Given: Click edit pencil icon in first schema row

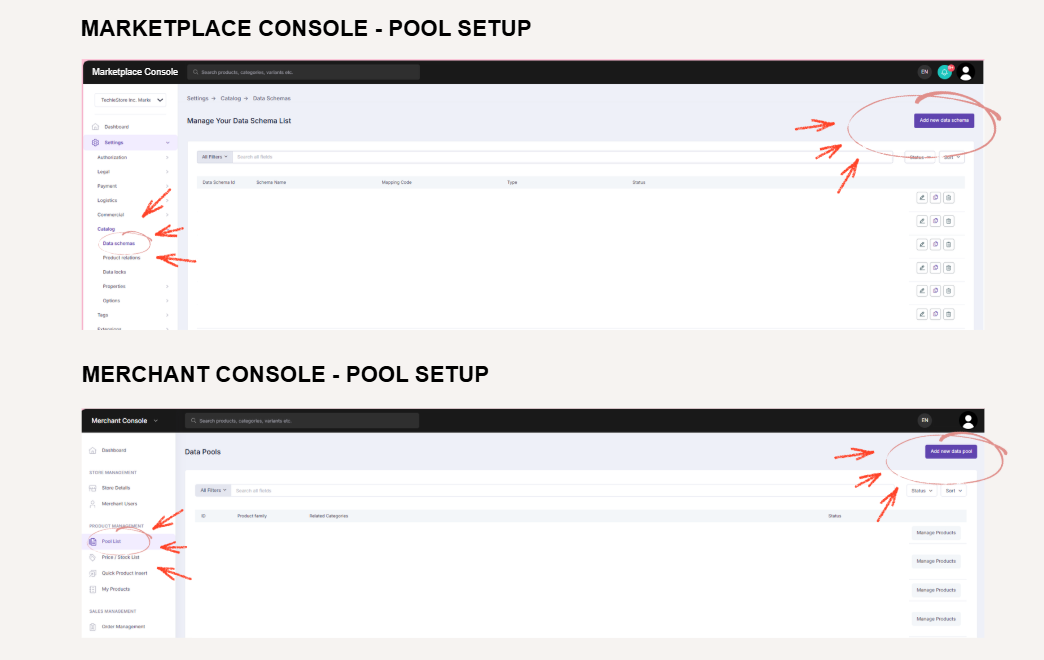Looking at the screenshot, I should coord(921,197).
